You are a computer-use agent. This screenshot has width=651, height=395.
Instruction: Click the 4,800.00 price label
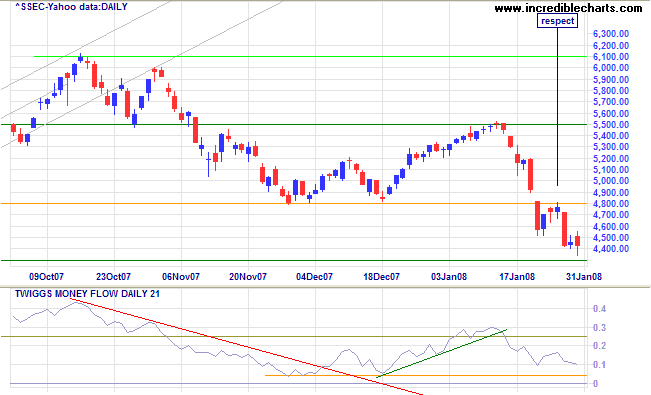pyautogui.click(x=611, y=204)
